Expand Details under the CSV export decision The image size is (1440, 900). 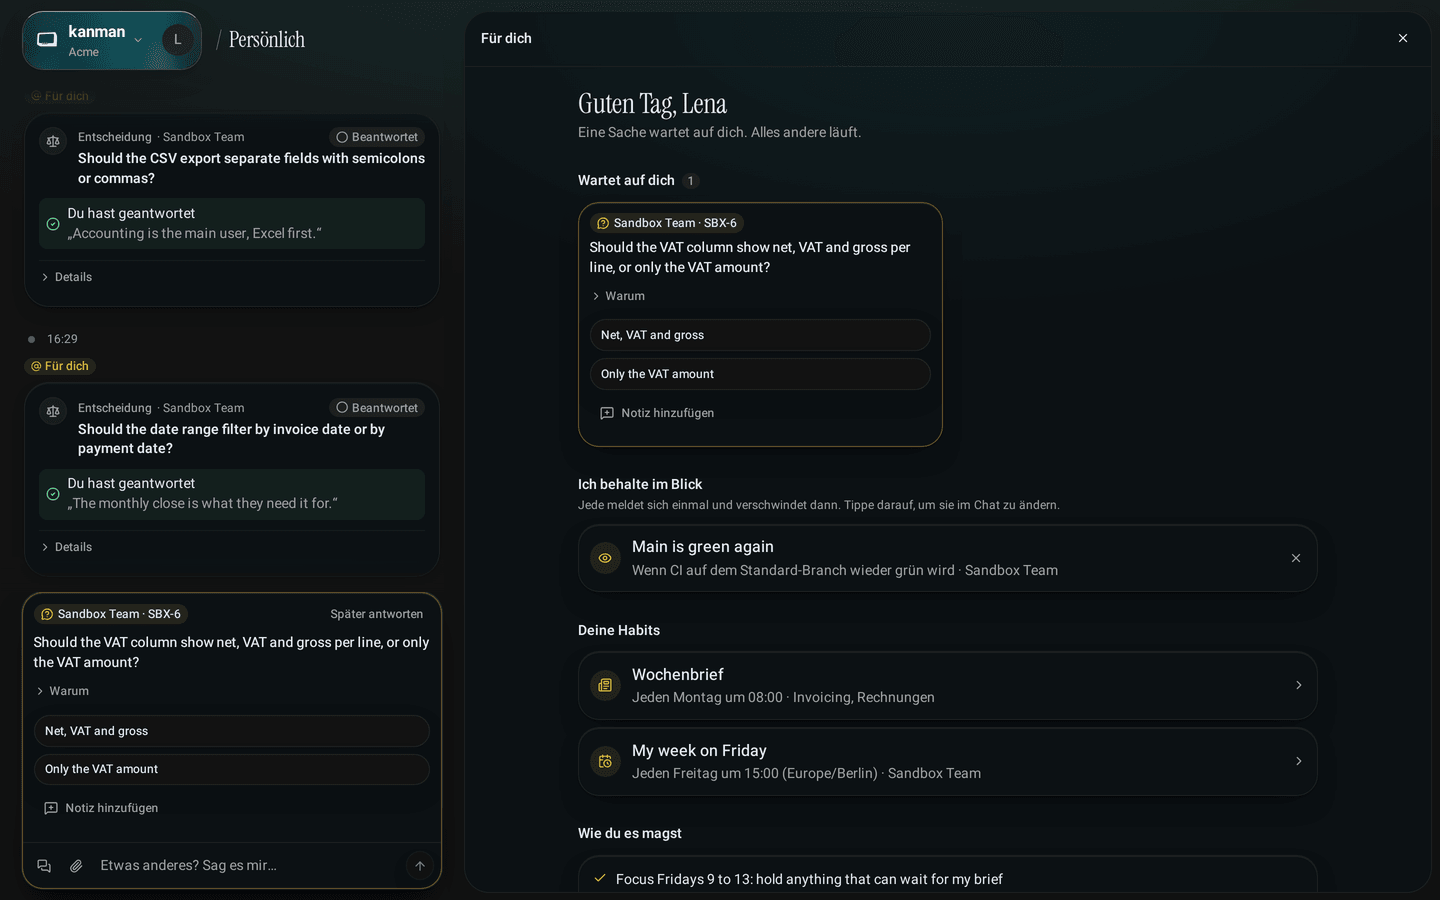(x=67, y=277)
